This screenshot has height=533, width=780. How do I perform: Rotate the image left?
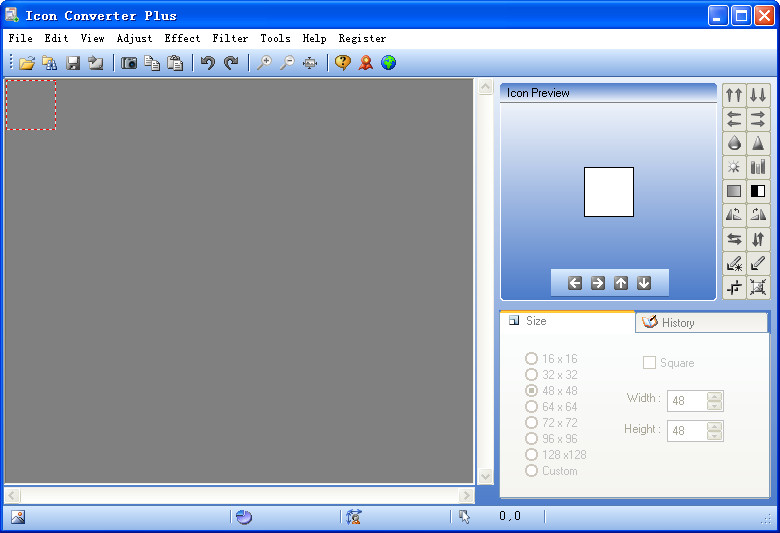734,215
